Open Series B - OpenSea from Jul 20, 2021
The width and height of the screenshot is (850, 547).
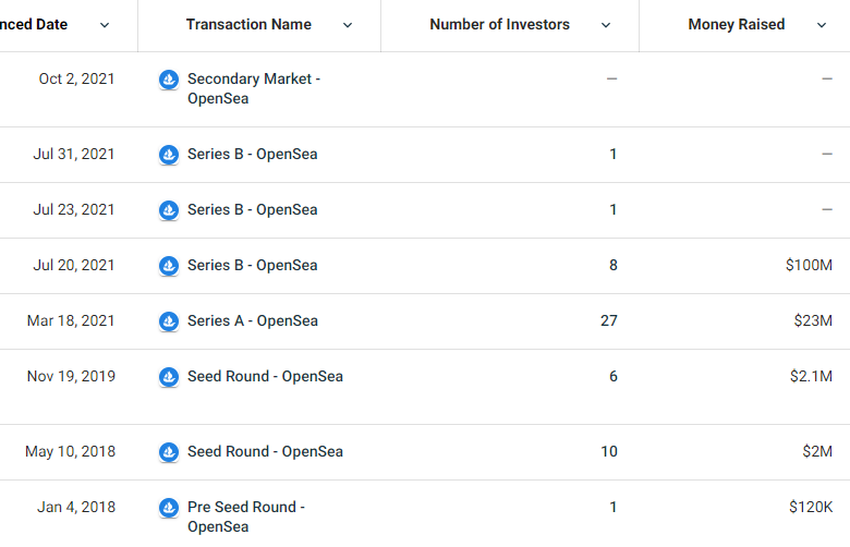[252, 265]
